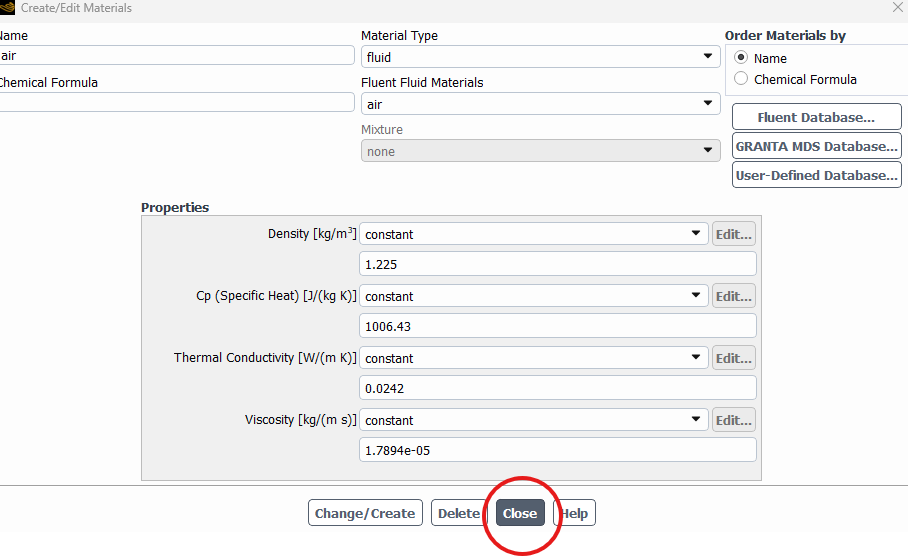Open the User-Defined Database

click(817, 175)
